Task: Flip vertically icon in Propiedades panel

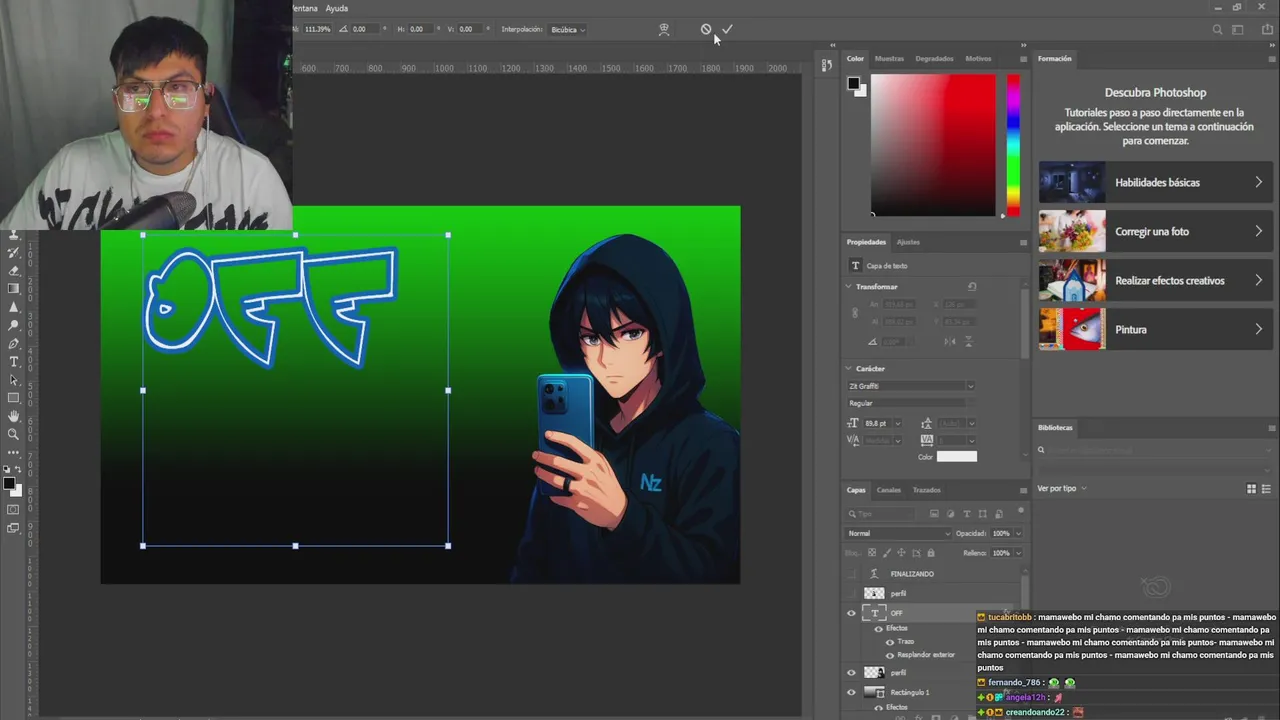Action: coord(969,342)
